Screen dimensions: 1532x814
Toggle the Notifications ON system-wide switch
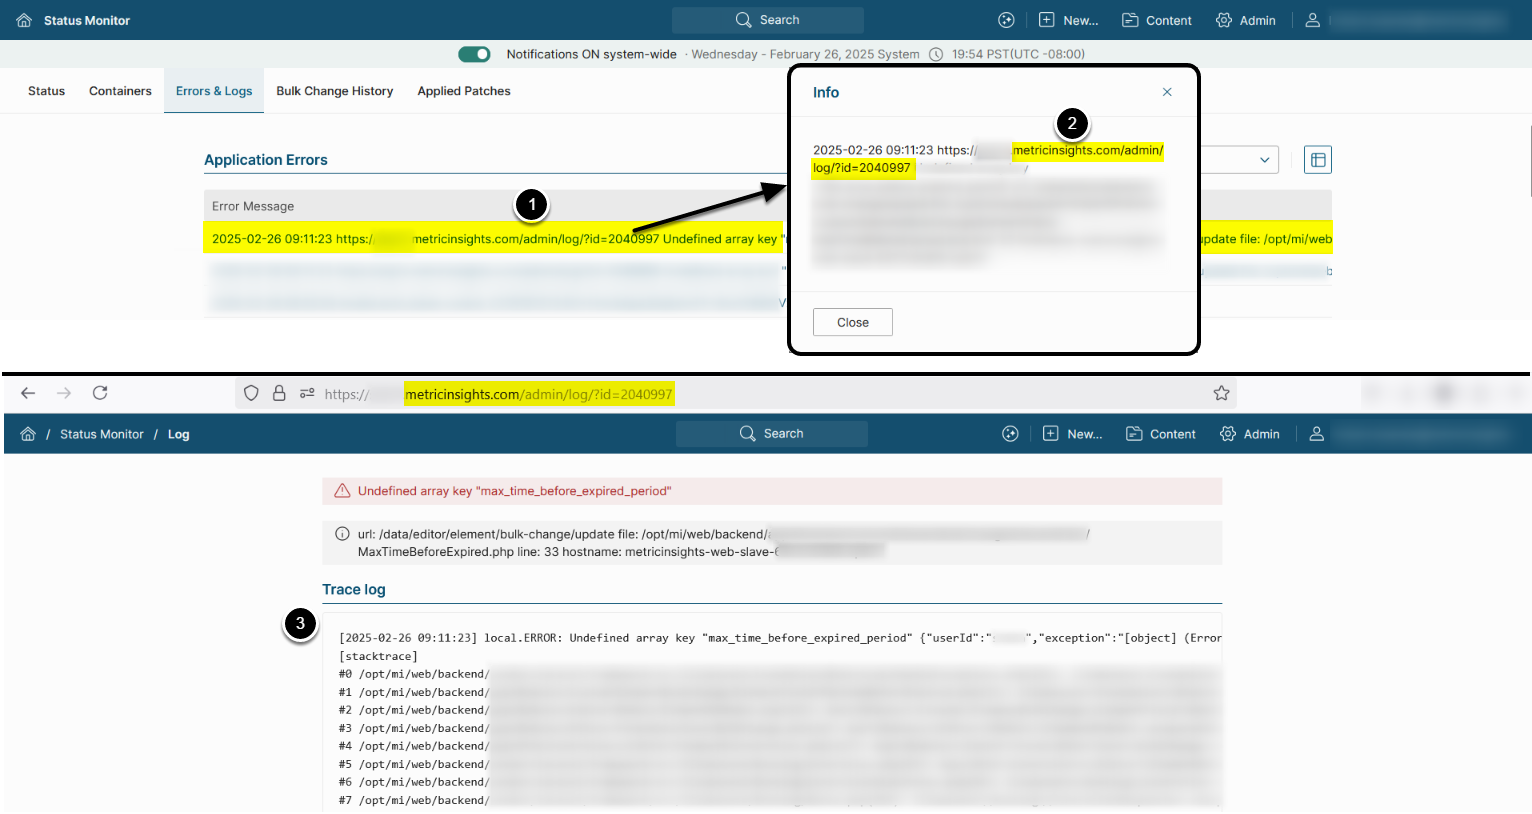[474, 54]
